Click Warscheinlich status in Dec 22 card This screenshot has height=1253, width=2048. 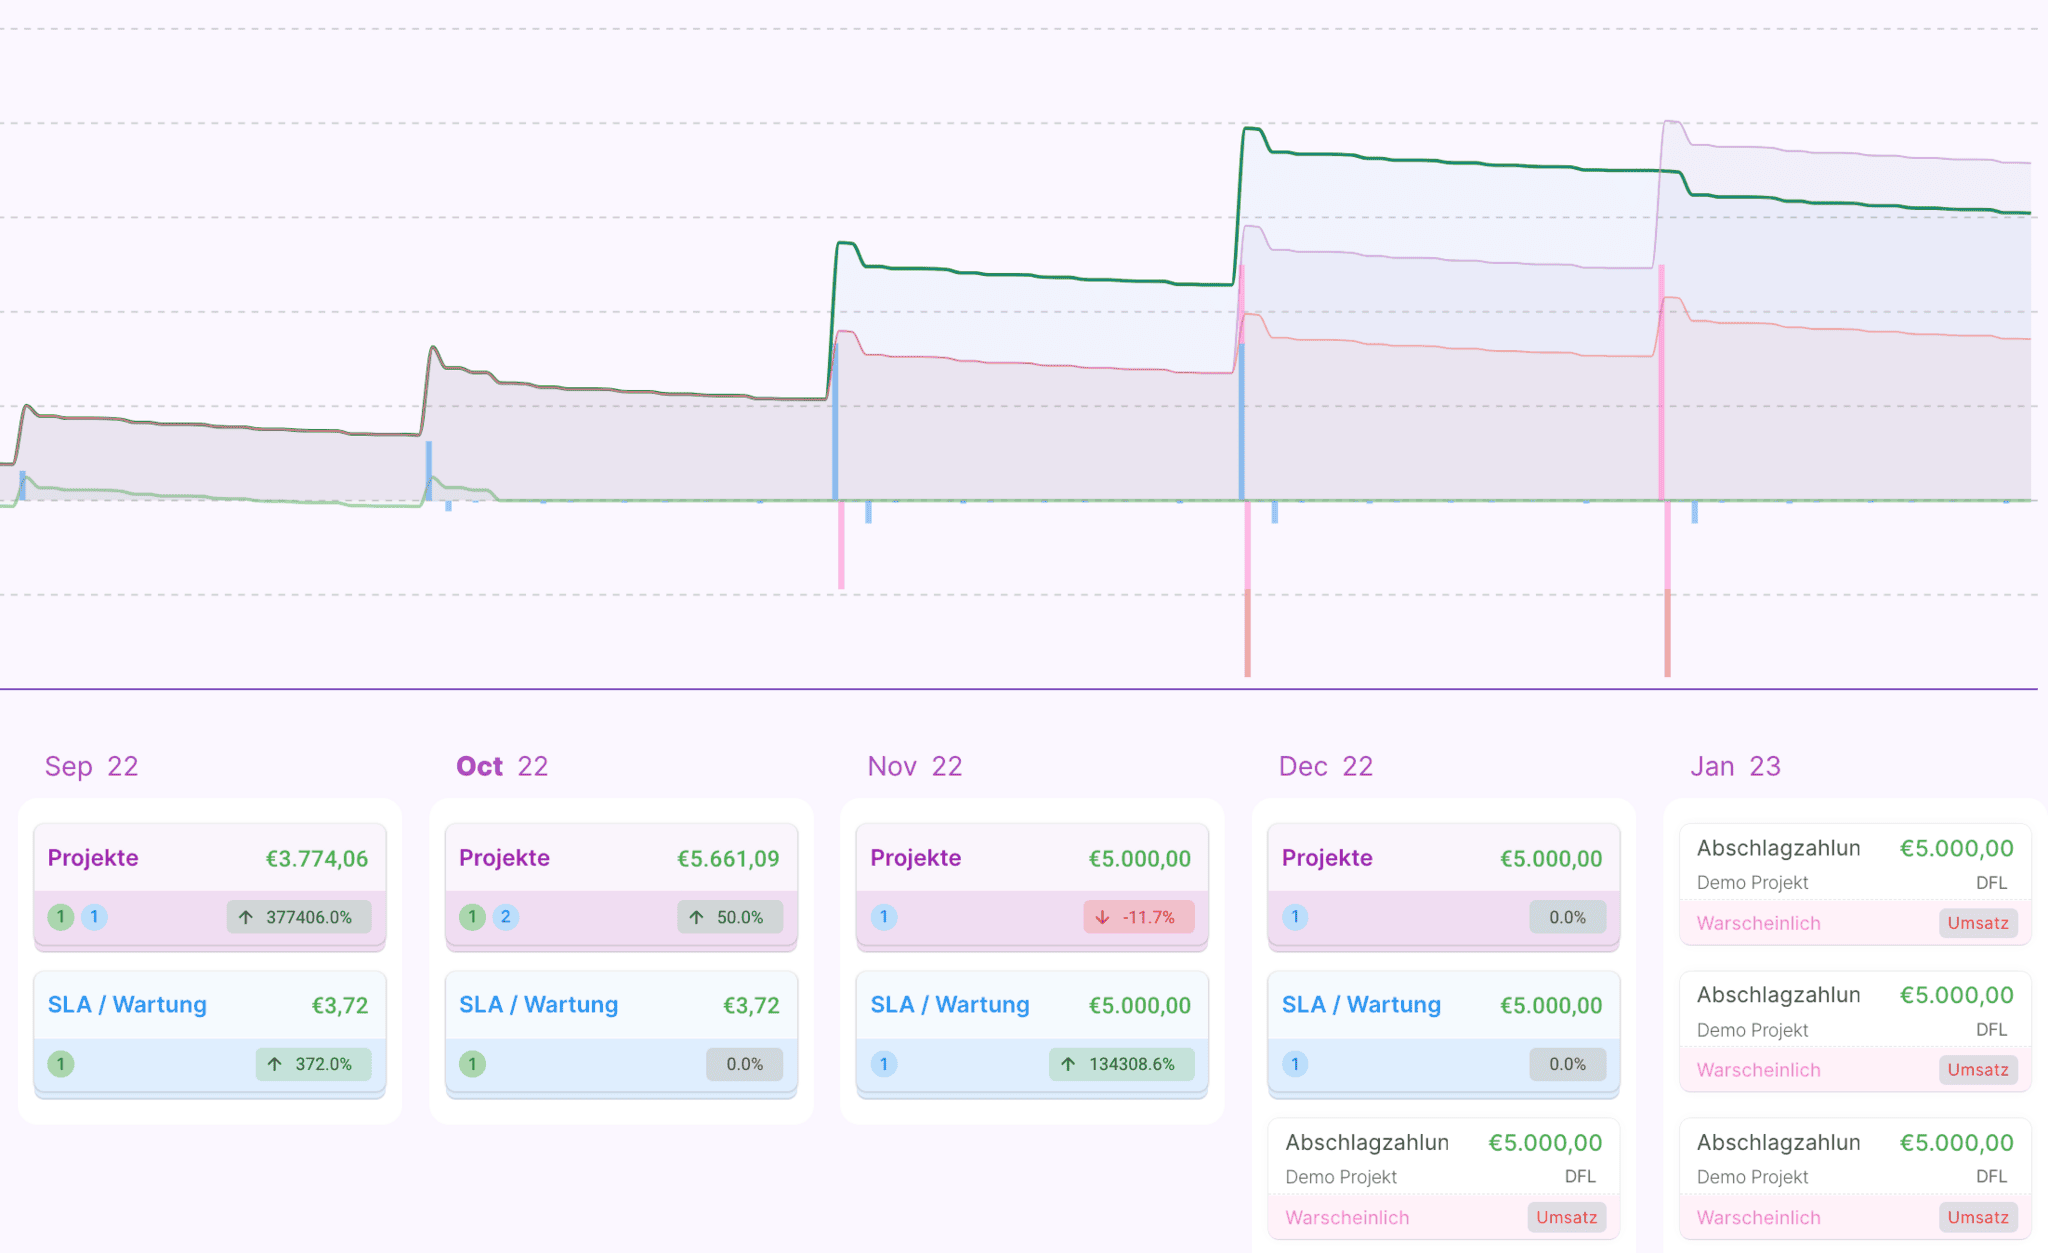(1347, 1217)
